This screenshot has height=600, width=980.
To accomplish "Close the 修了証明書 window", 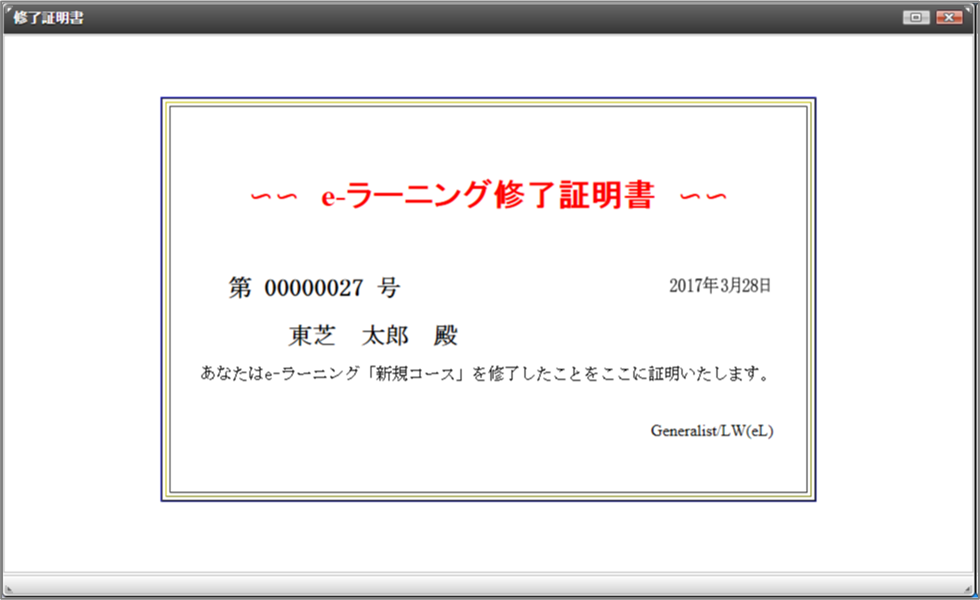I will 948,17.
